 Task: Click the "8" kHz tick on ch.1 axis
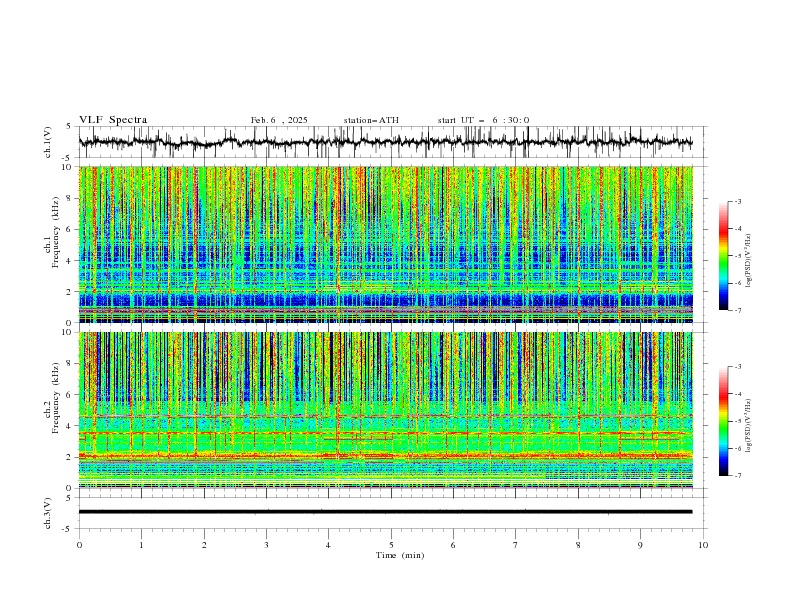pyautogui.click(x=70, y=198)
